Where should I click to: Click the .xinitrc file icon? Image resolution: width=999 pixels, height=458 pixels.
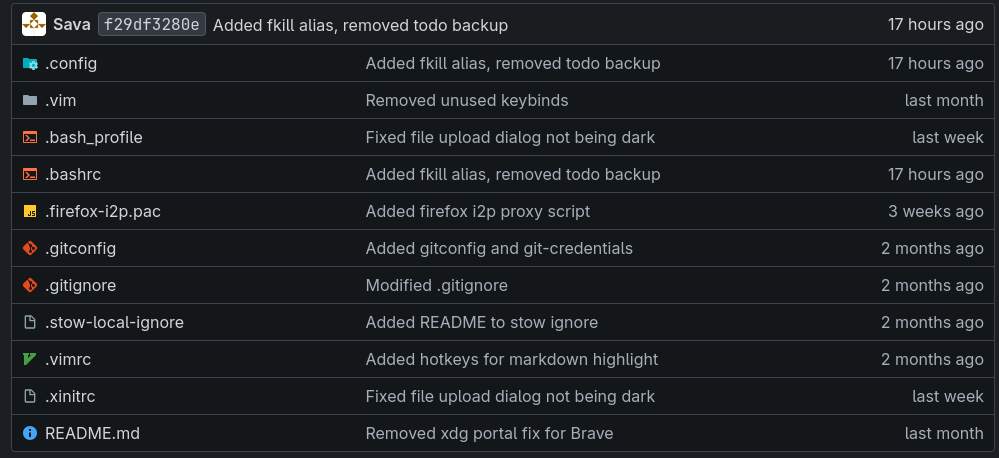coord(30,396)
